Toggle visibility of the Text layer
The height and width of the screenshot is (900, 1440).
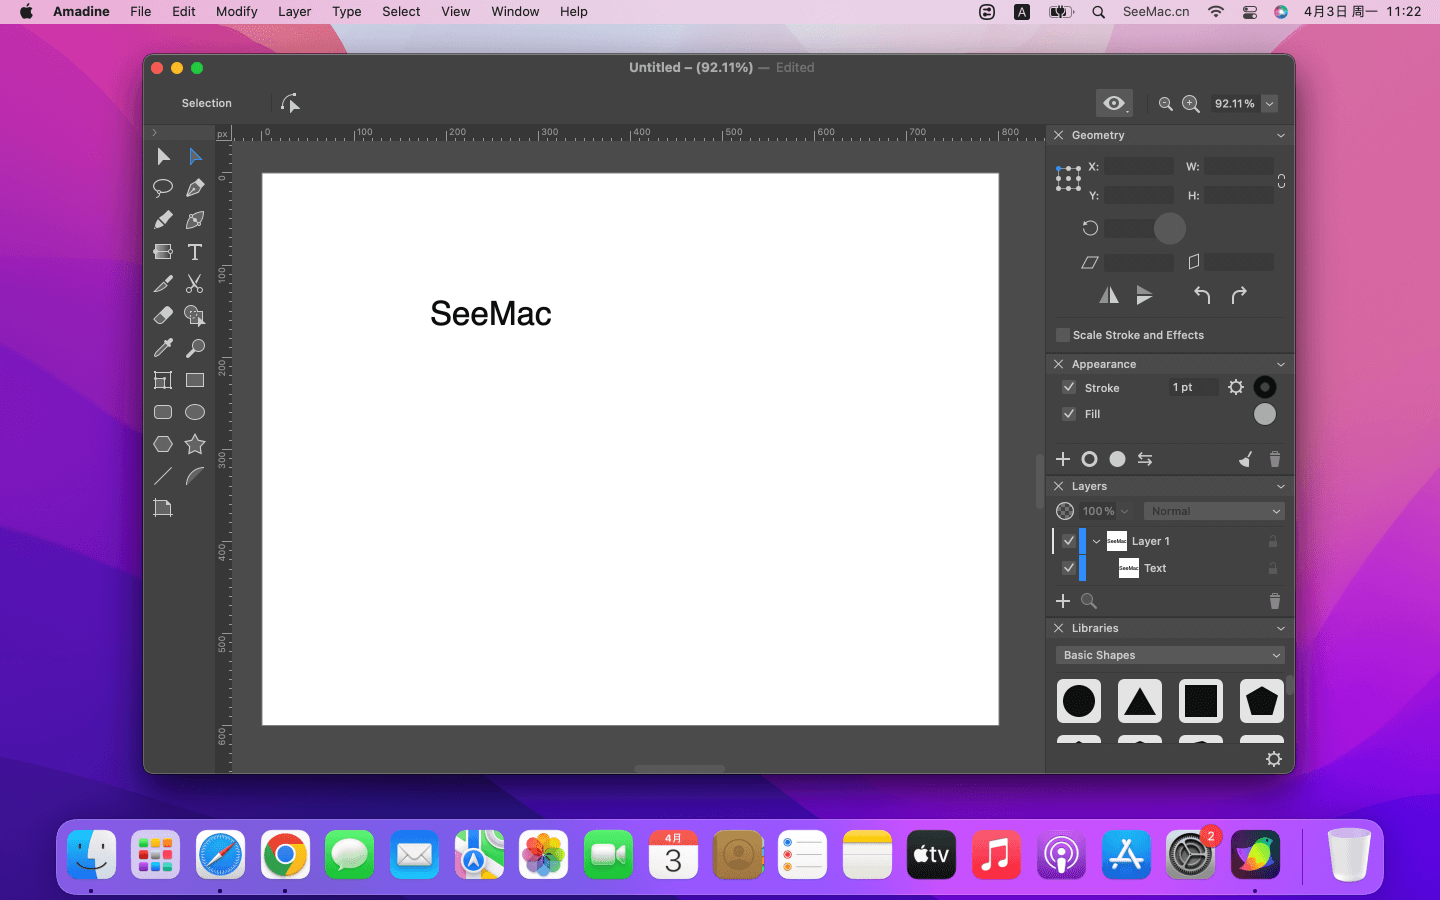(x=1069, y=568)
